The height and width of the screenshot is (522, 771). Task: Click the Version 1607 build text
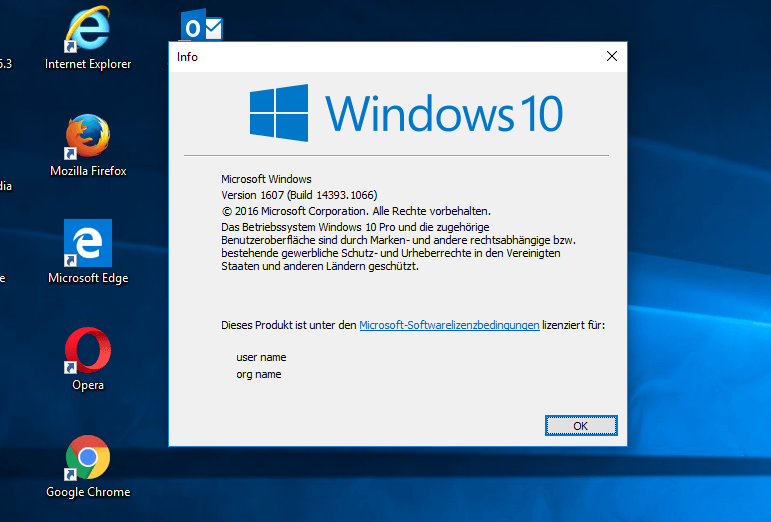tap(298, 194)
